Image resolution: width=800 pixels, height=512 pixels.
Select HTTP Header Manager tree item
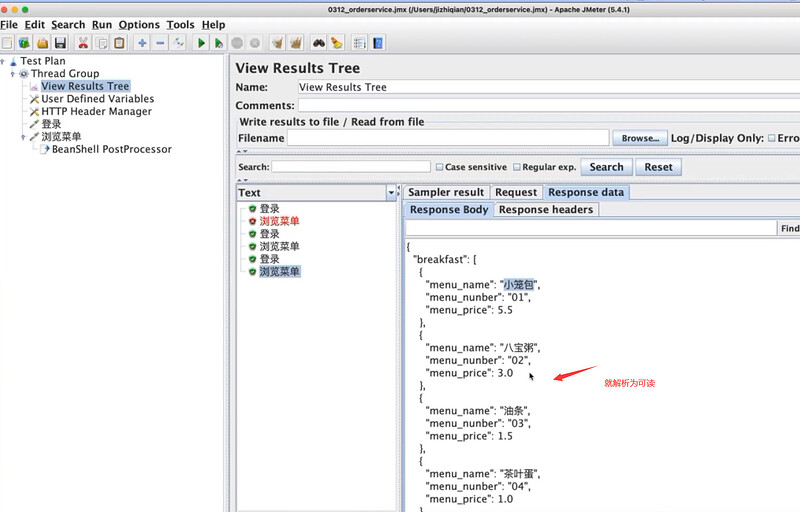point(96,112)
